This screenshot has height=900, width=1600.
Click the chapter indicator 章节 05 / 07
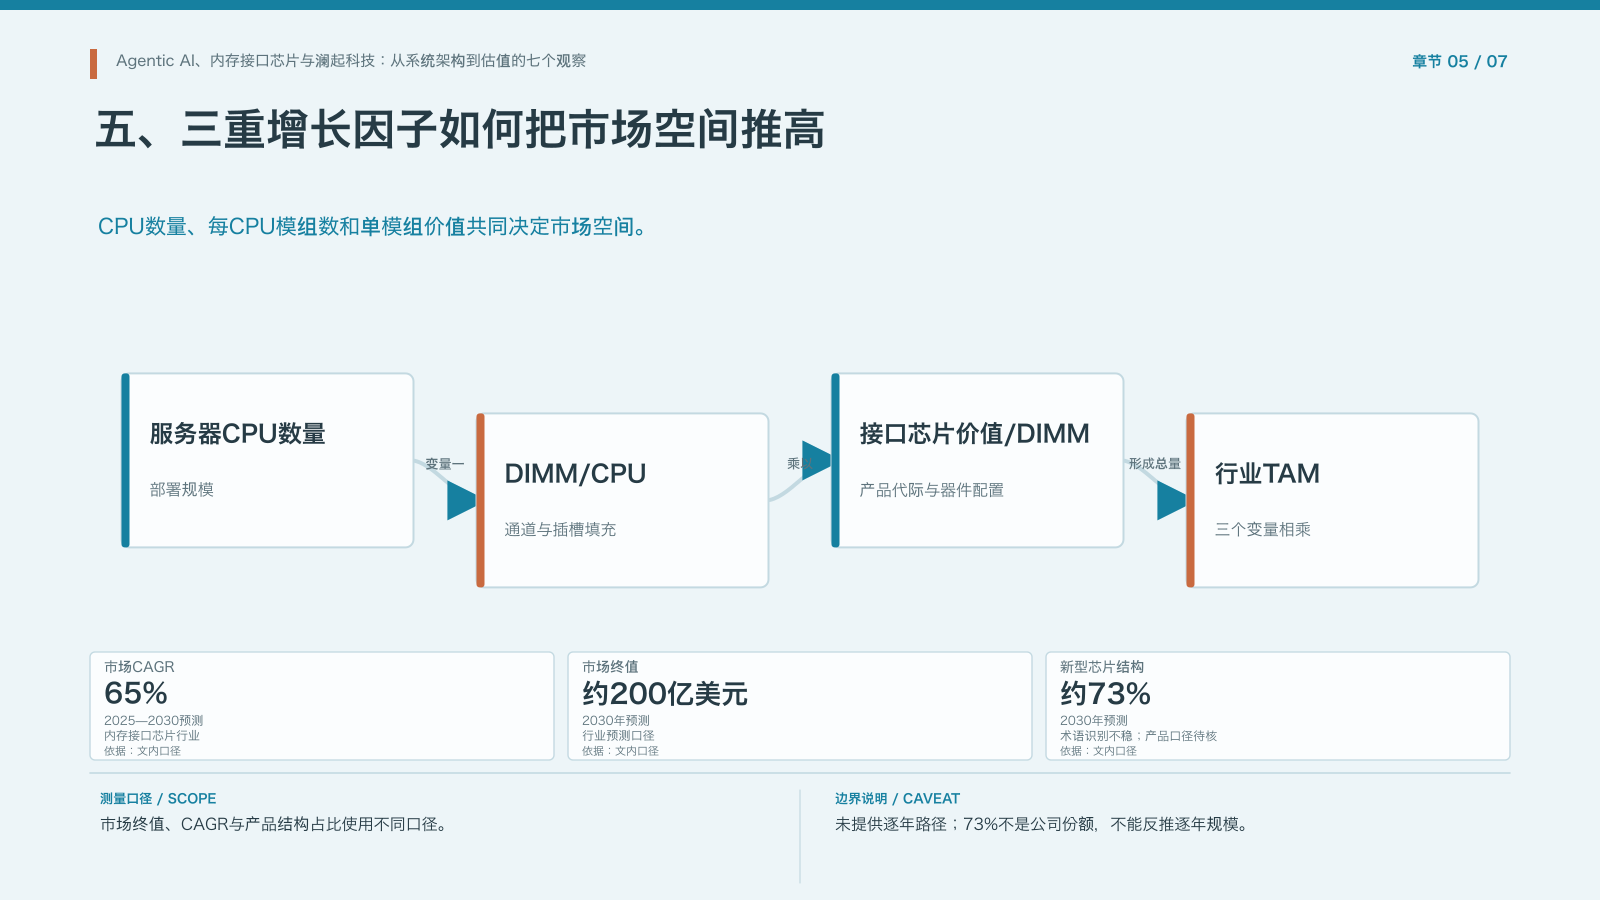click(1459, 61)
